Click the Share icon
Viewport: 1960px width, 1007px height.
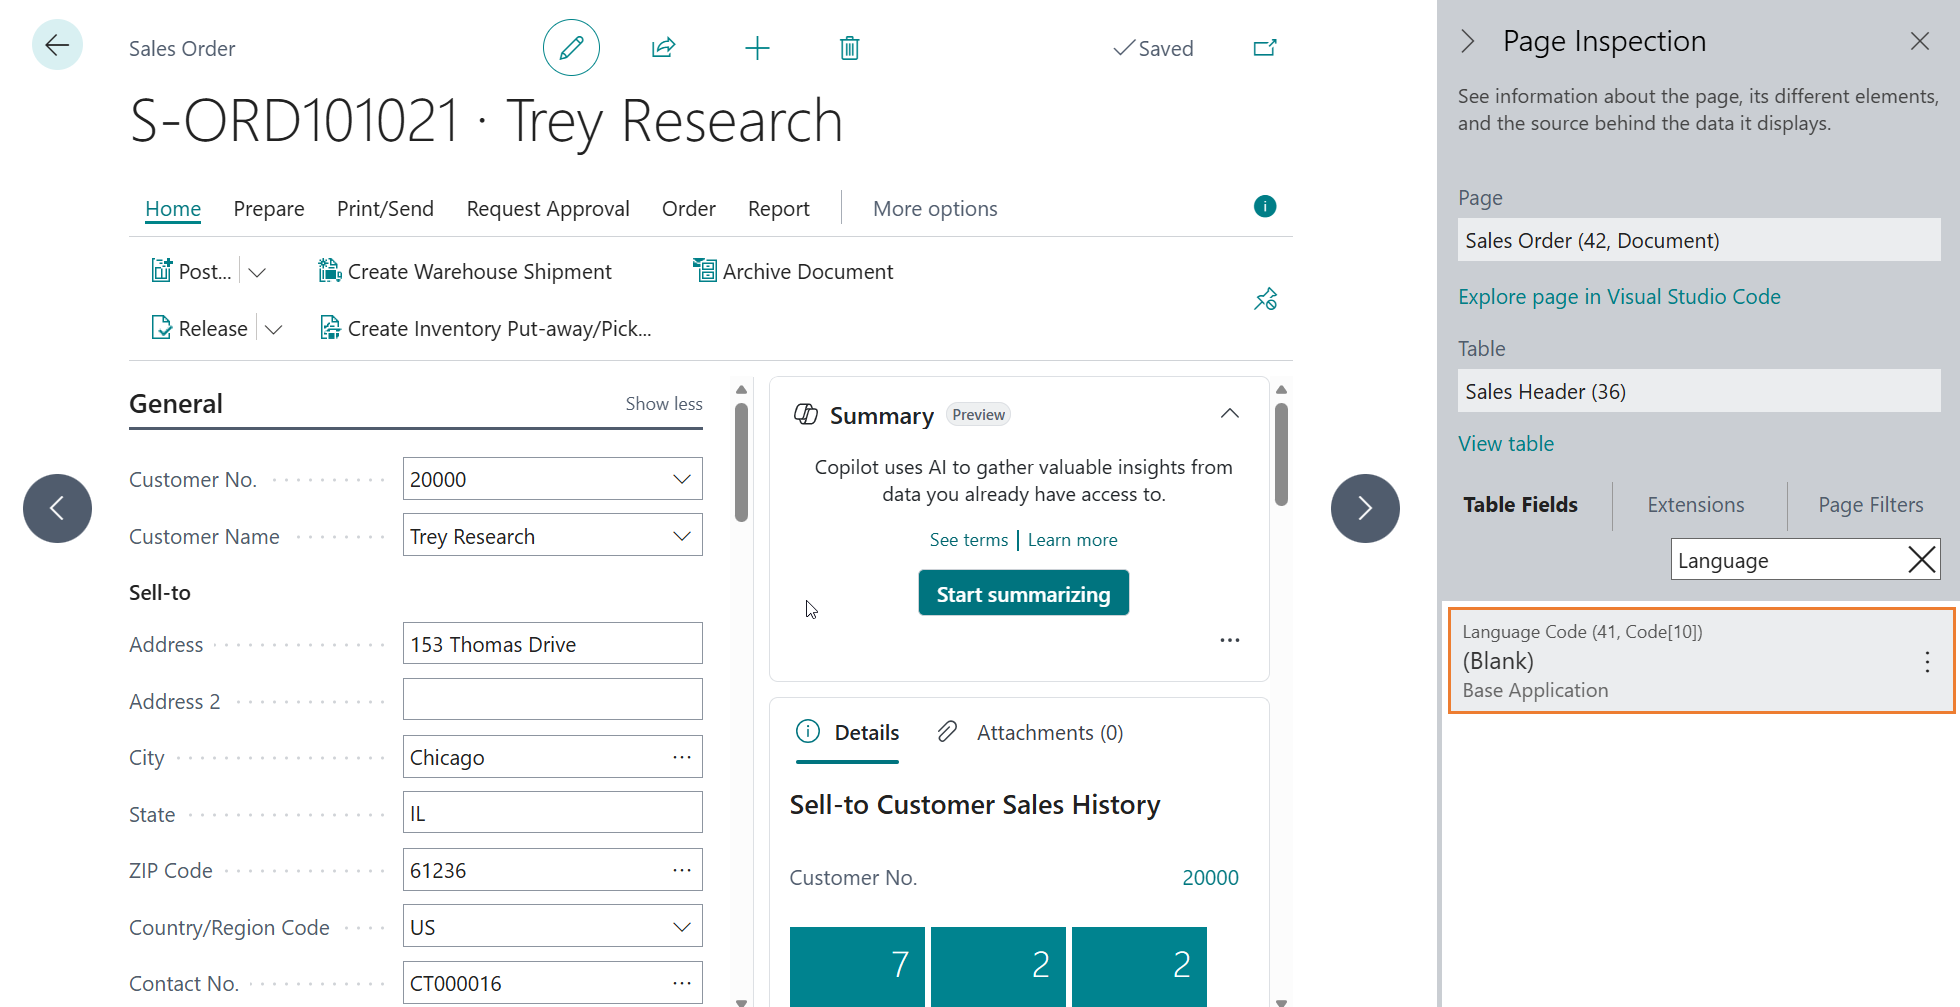[x=663, y=47]
